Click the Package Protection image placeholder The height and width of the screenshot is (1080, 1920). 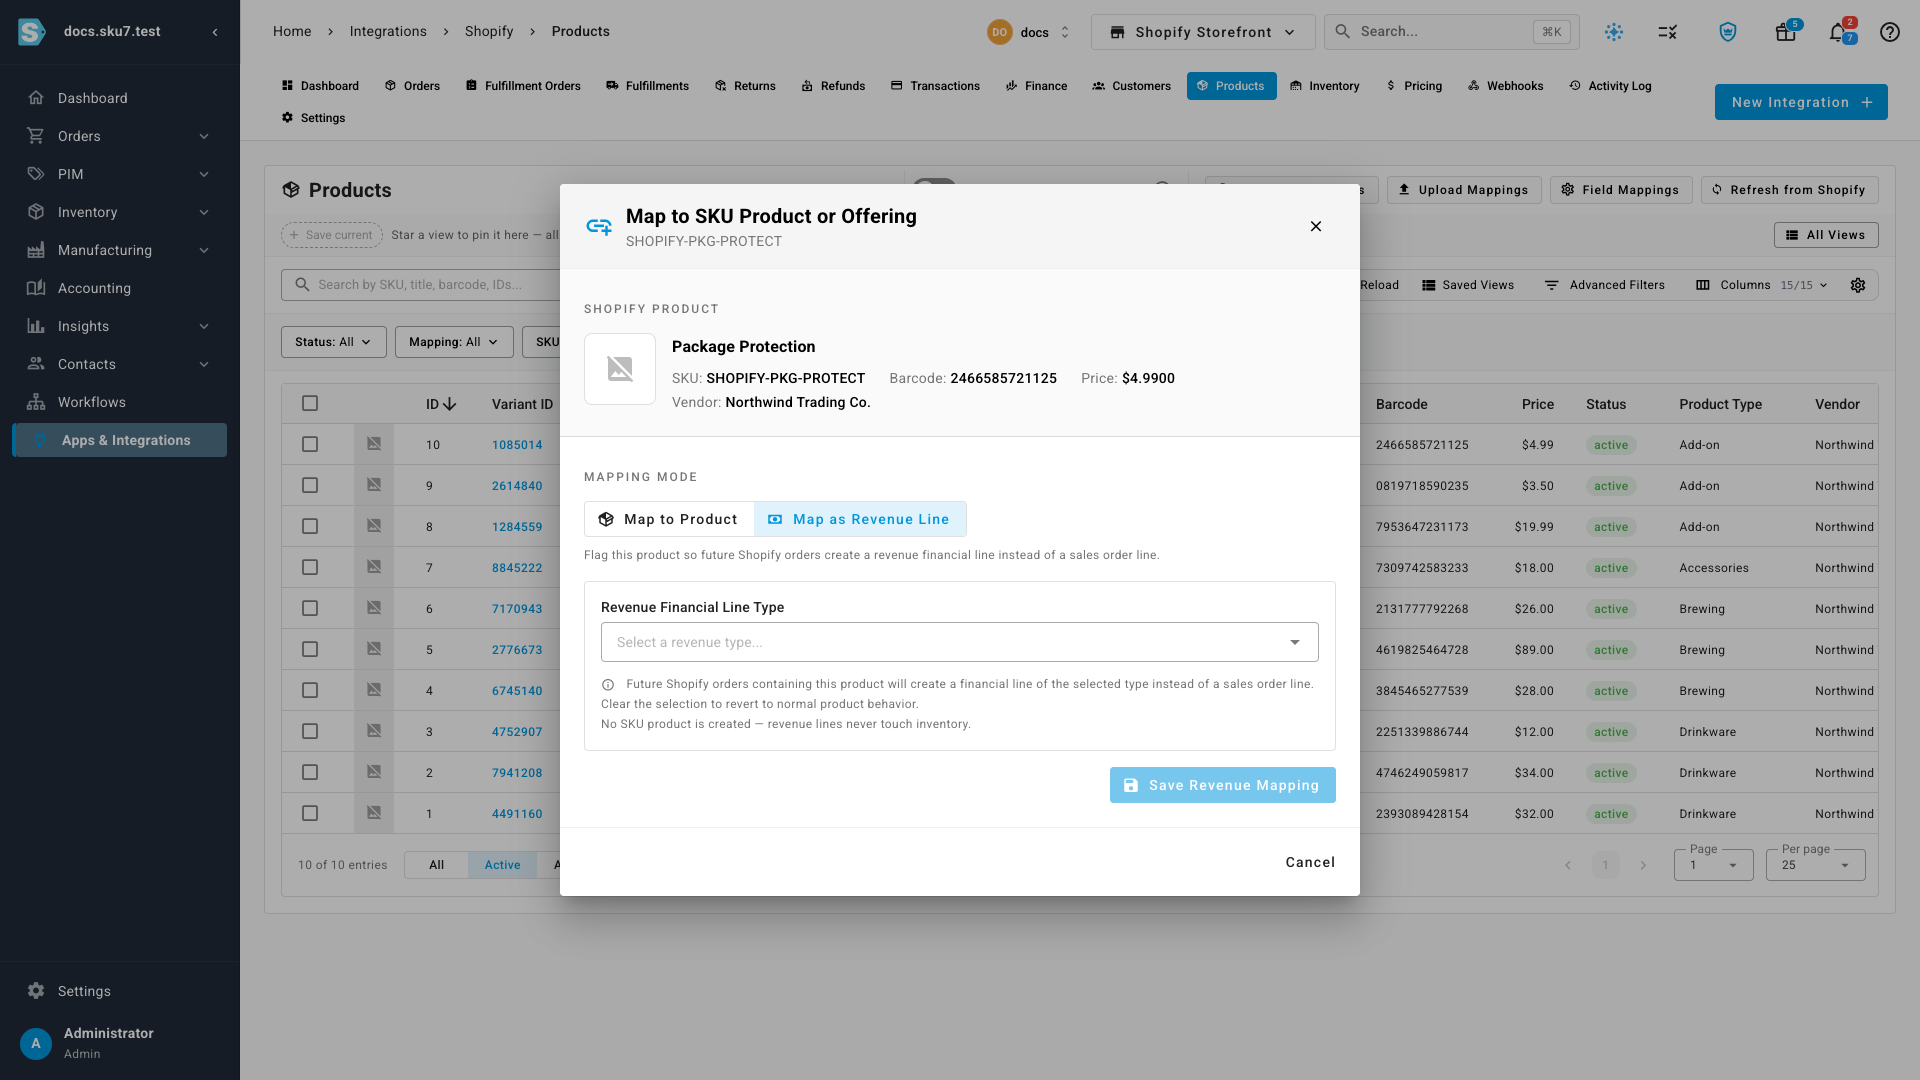[620, 369]
